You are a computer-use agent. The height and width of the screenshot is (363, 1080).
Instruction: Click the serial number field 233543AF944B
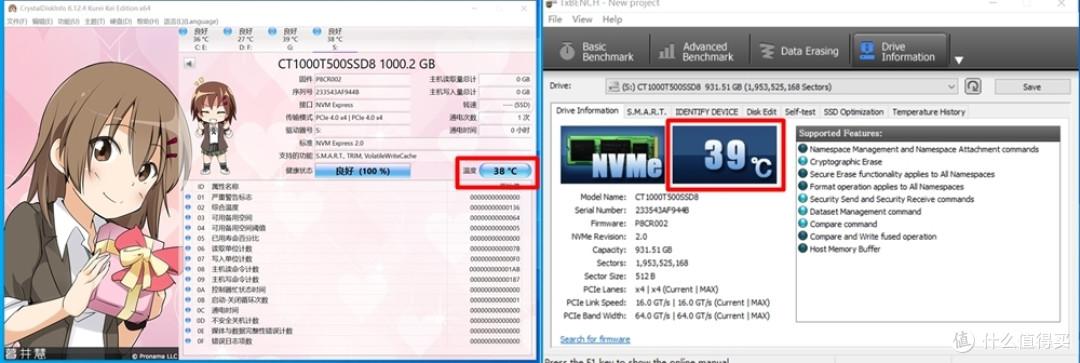[x=362, y=92]
